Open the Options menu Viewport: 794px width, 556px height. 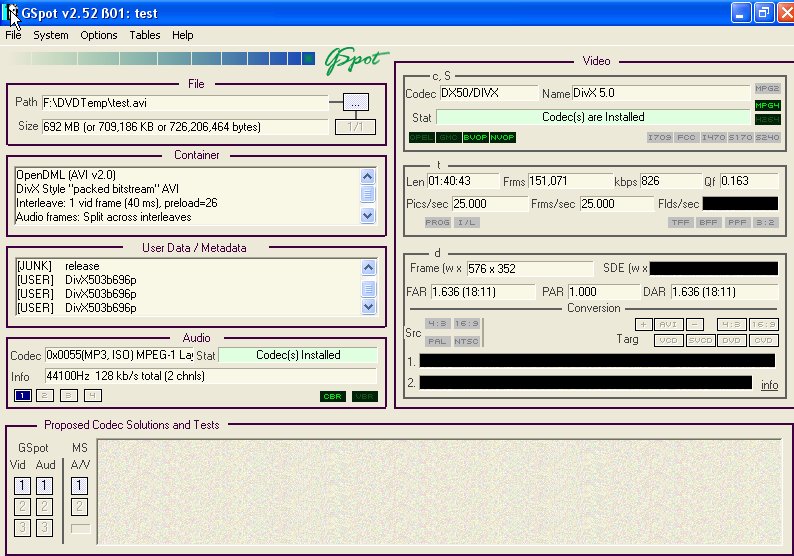[99, 35]
